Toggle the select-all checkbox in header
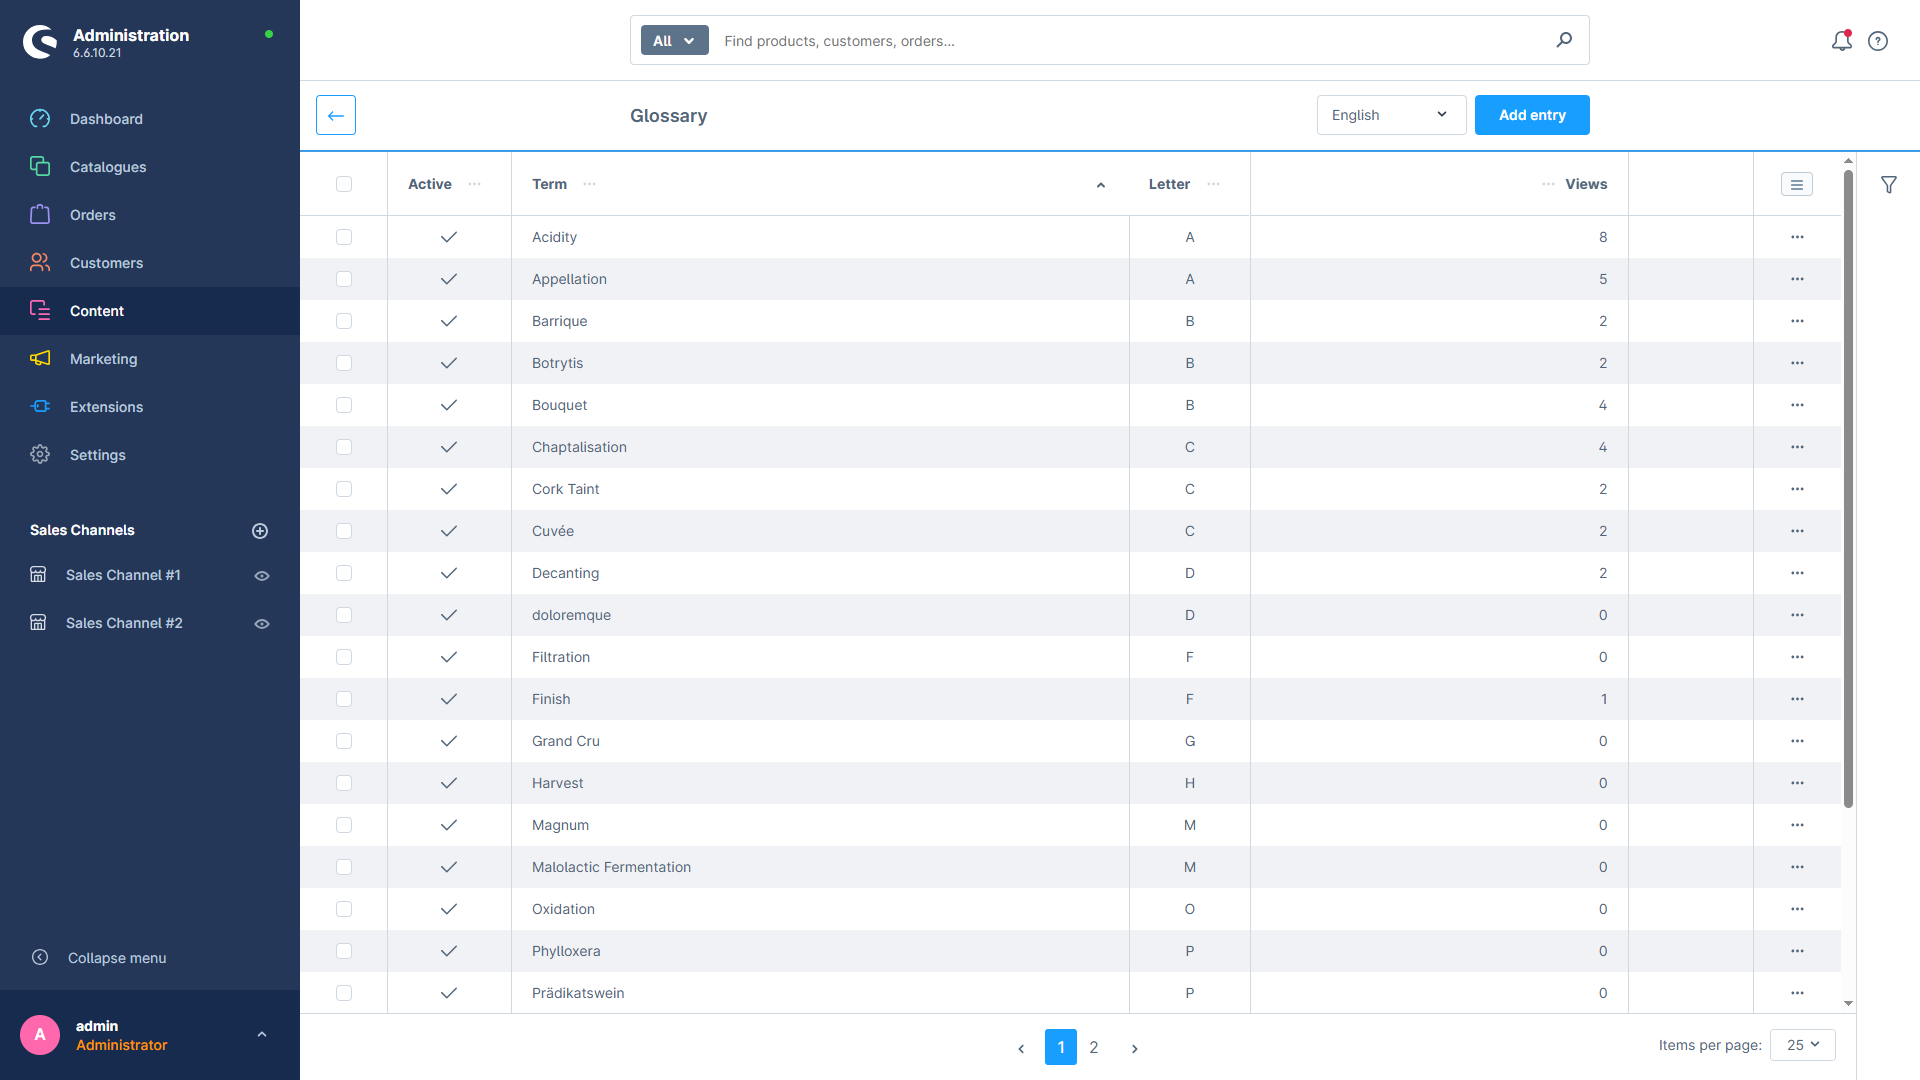Screen dimensions: 1920x1080 tap(344, 184)
